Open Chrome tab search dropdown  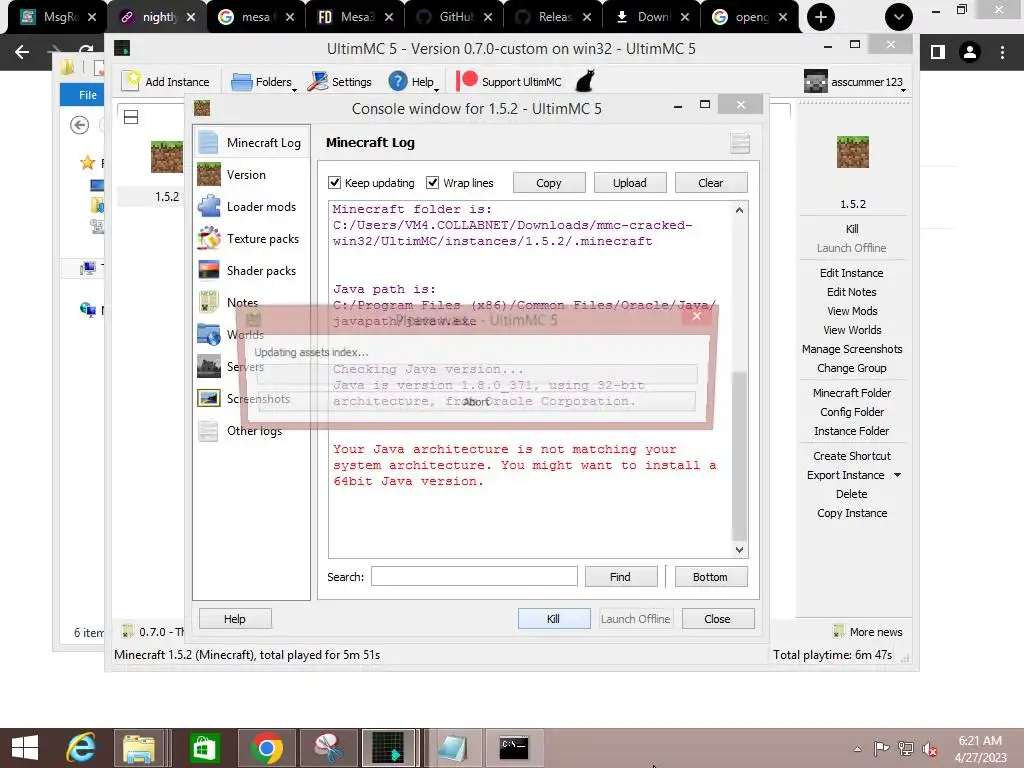pyautogui.click(x=899, y=17)
